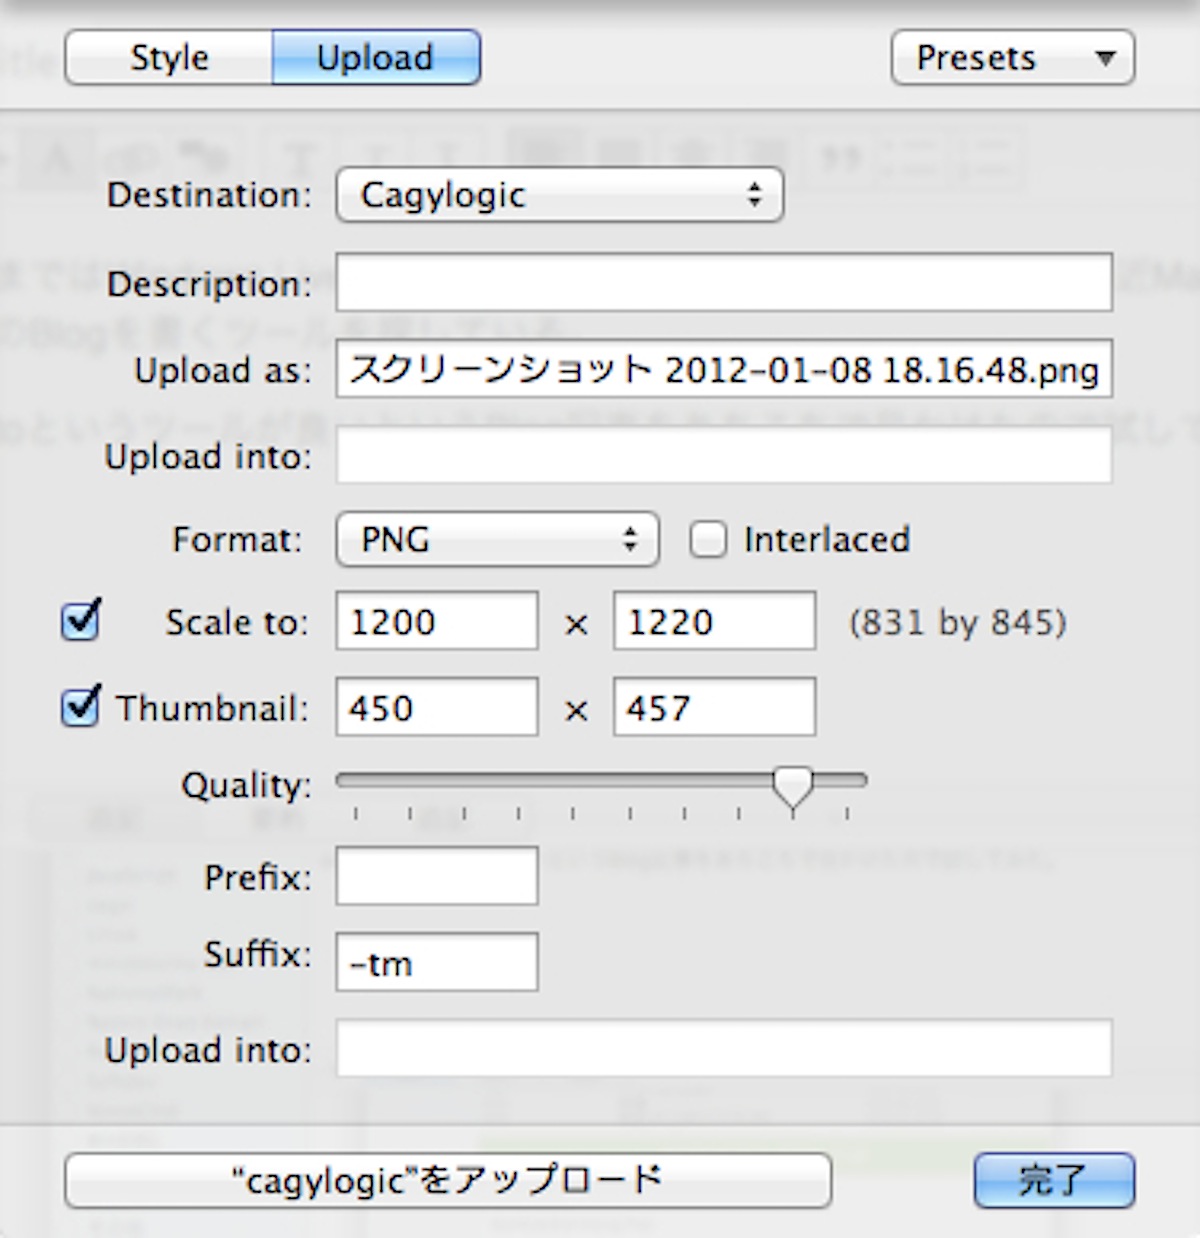Click the Scale to height field showing 1220

coord(714,622)
